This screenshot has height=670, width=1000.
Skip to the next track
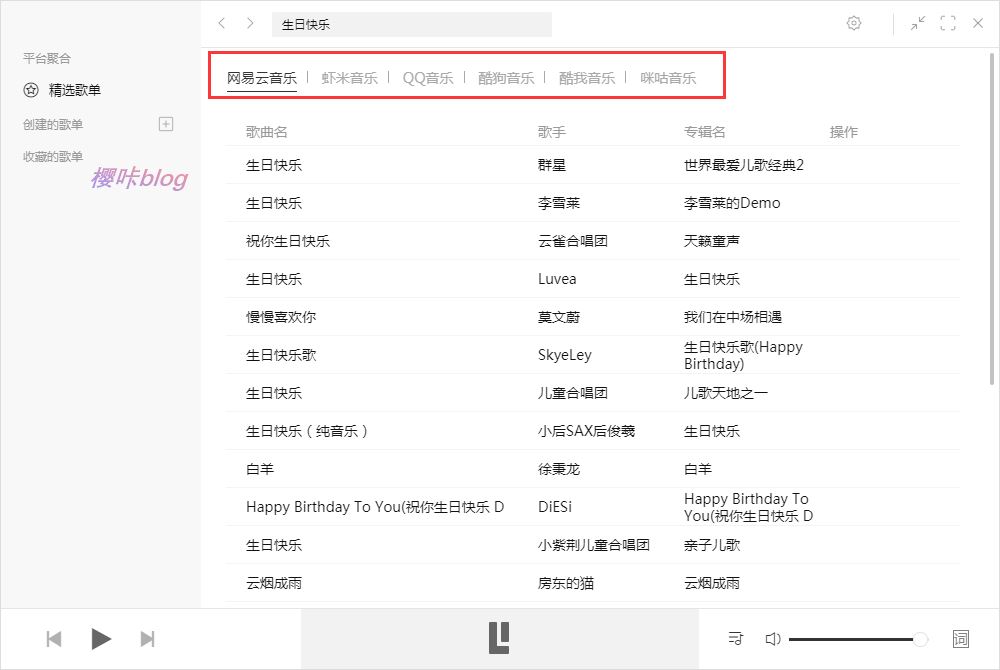pos(147,639)
